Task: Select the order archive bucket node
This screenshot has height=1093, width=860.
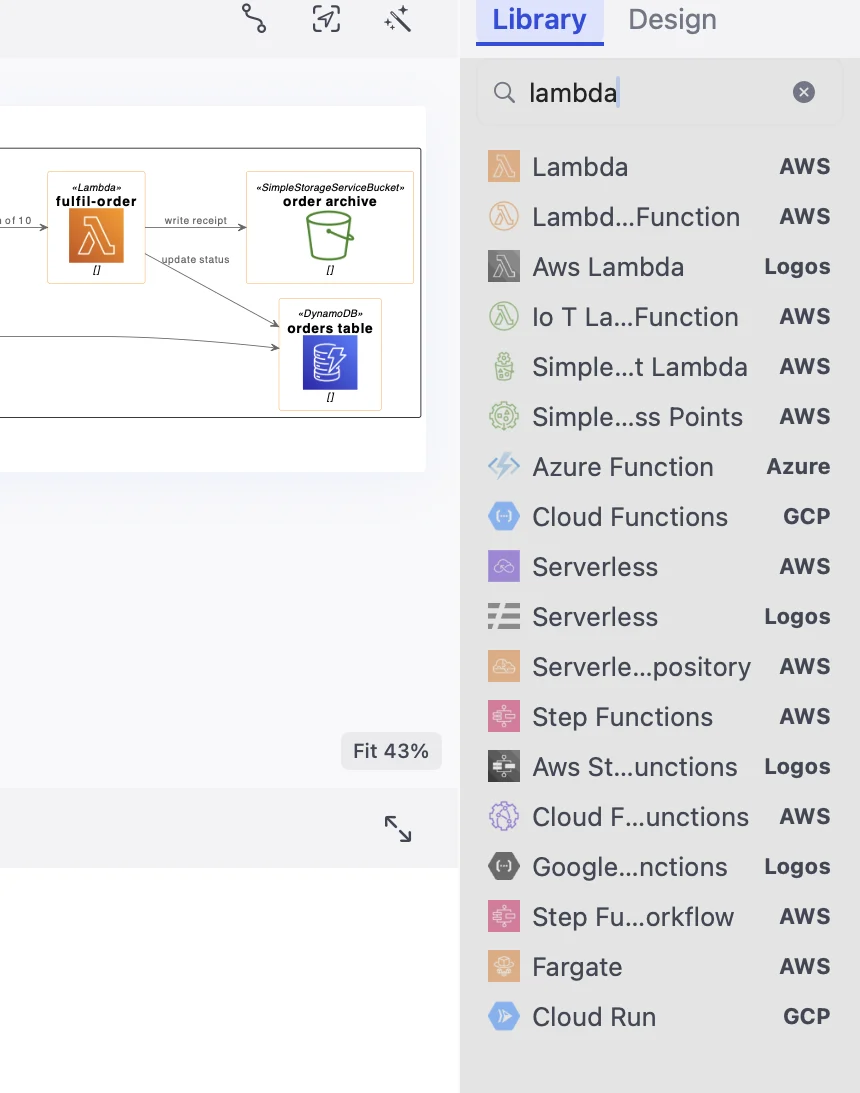Action: [330, 227]
